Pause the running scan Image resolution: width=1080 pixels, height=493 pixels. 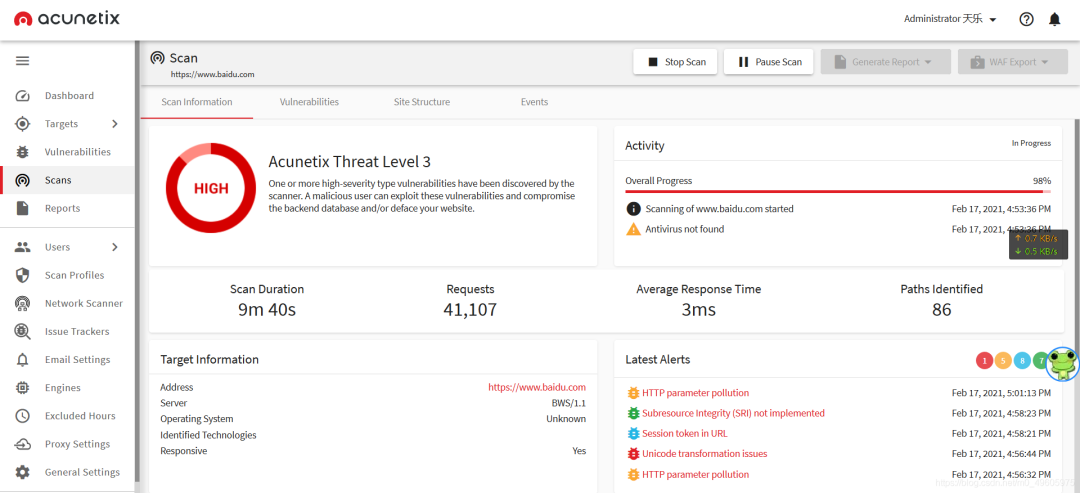769,62
